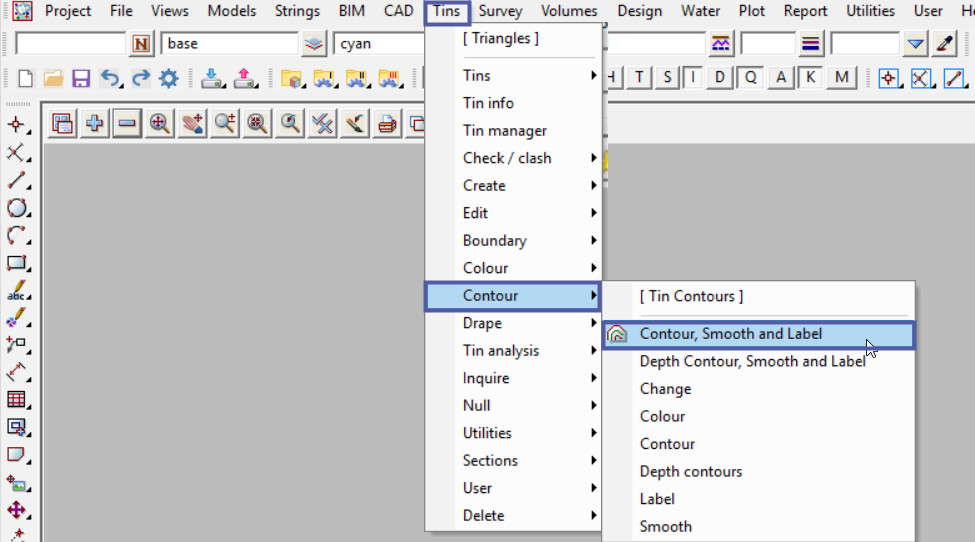975x542 pixels.
Task: Select the text abc tool
Action: [x=17, y=292]
